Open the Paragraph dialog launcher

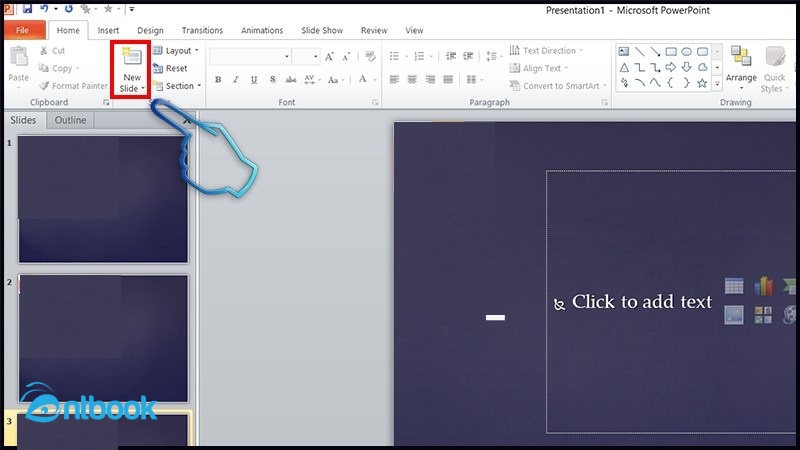pyautogui.click(x=605, y=103)
